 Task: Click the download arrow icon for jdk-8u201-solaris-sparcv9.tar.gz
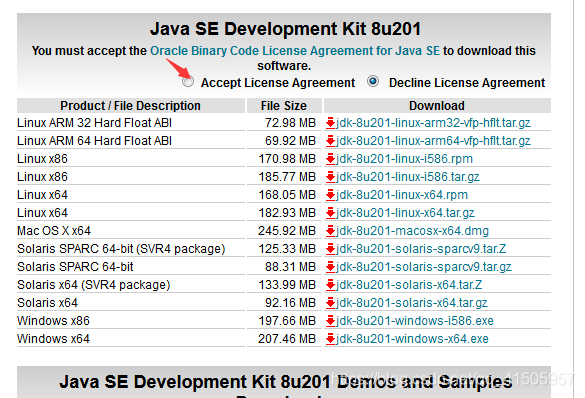tap(330, 267)
